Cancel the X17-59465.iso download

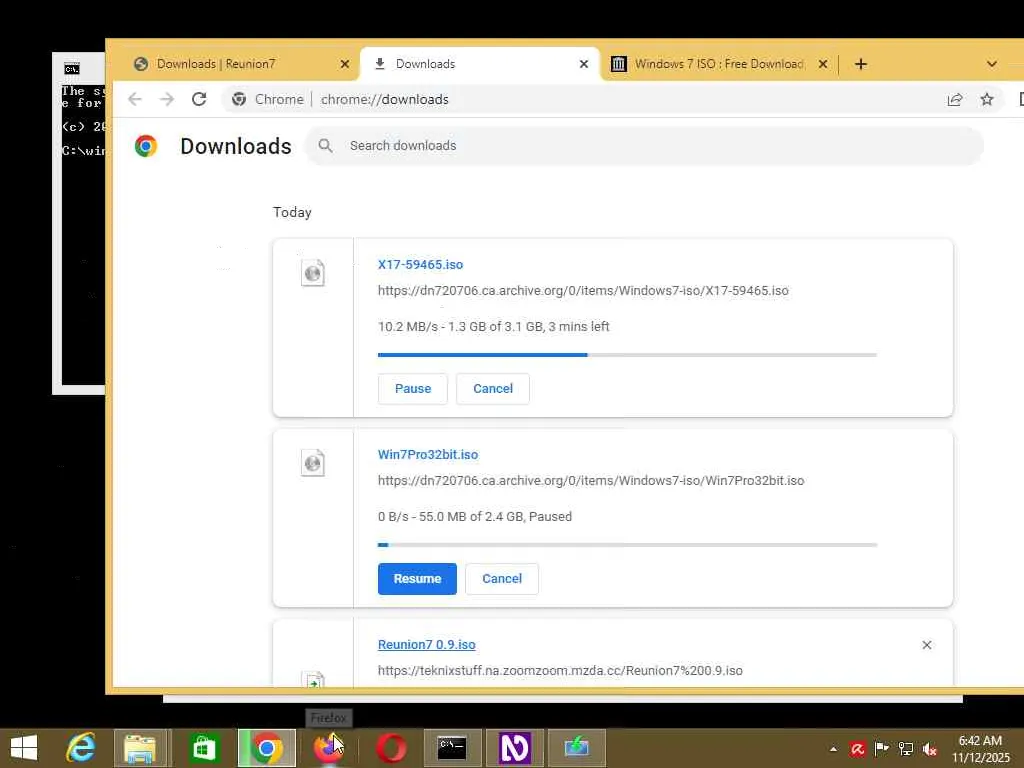click(x=493, y=389)
